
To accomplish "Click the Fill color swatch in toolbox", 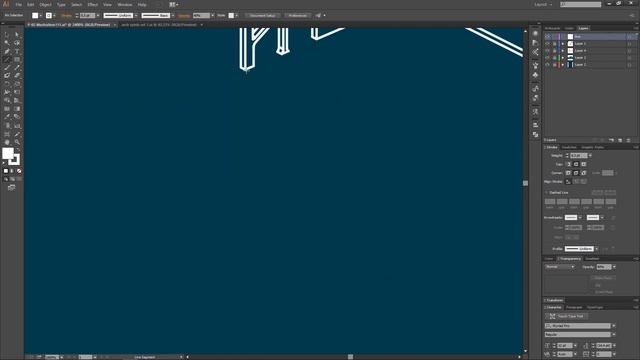I will tap(8, 153).
